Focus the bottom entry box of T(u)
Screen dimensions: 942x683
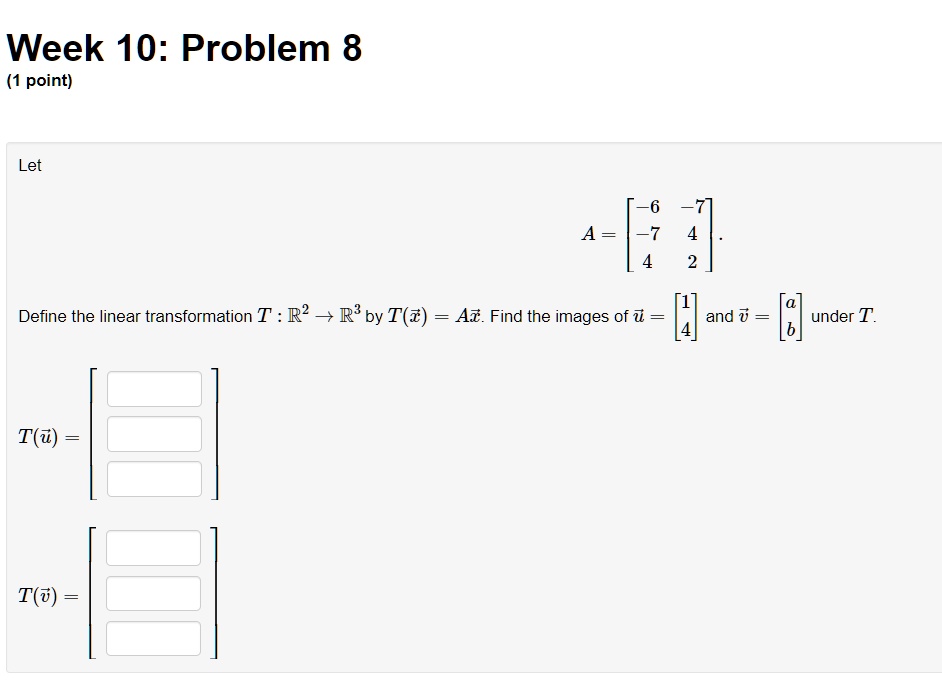coord(154,479)
